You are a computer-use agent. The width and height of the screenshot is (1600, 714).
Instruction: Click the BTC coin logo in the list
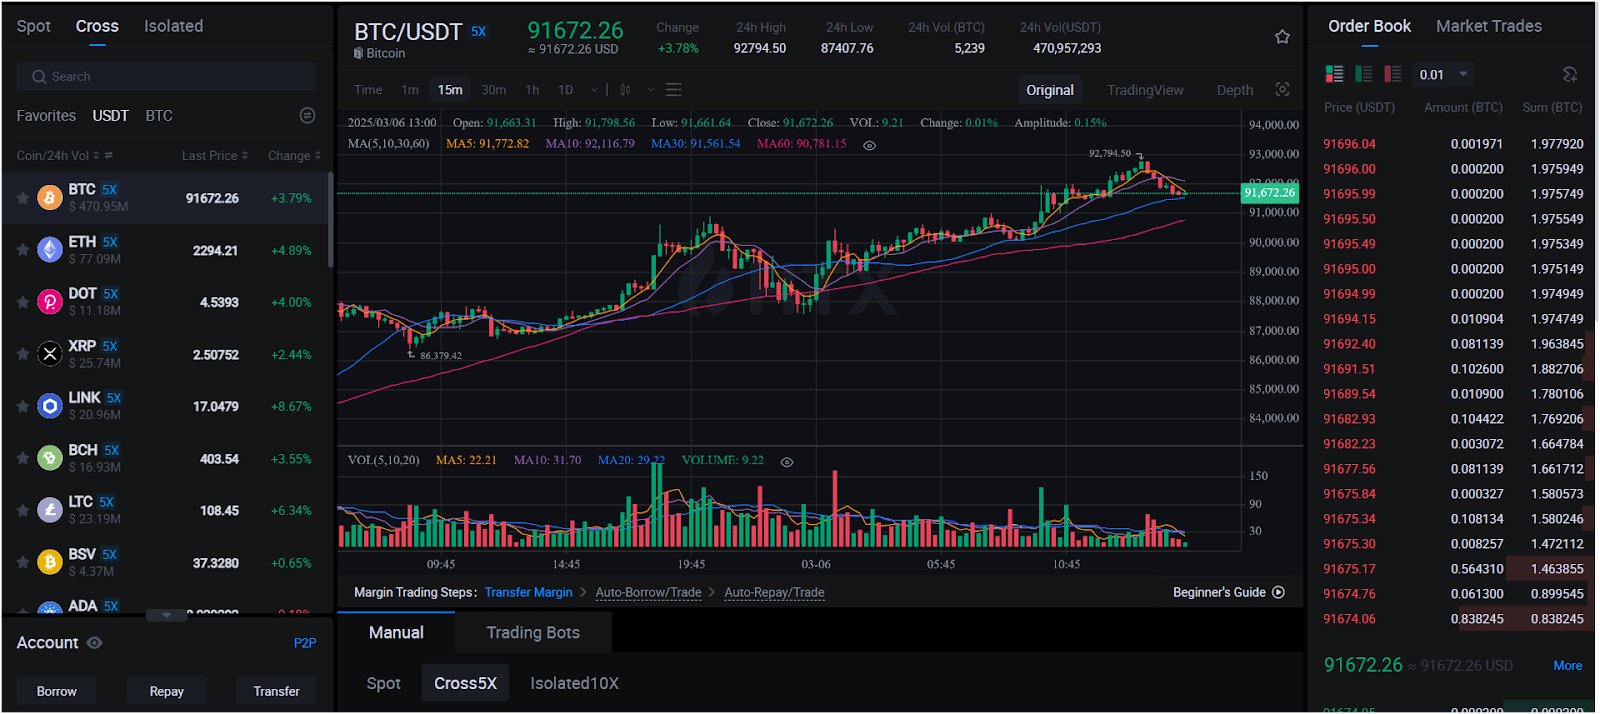tap(50, 197)
